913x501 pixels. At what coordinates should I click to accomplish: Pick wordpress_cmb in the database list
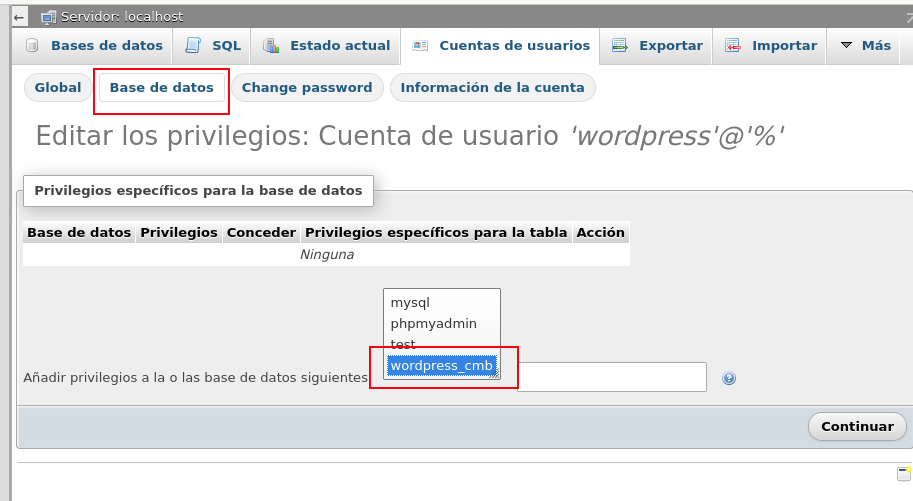coord(441,366)
